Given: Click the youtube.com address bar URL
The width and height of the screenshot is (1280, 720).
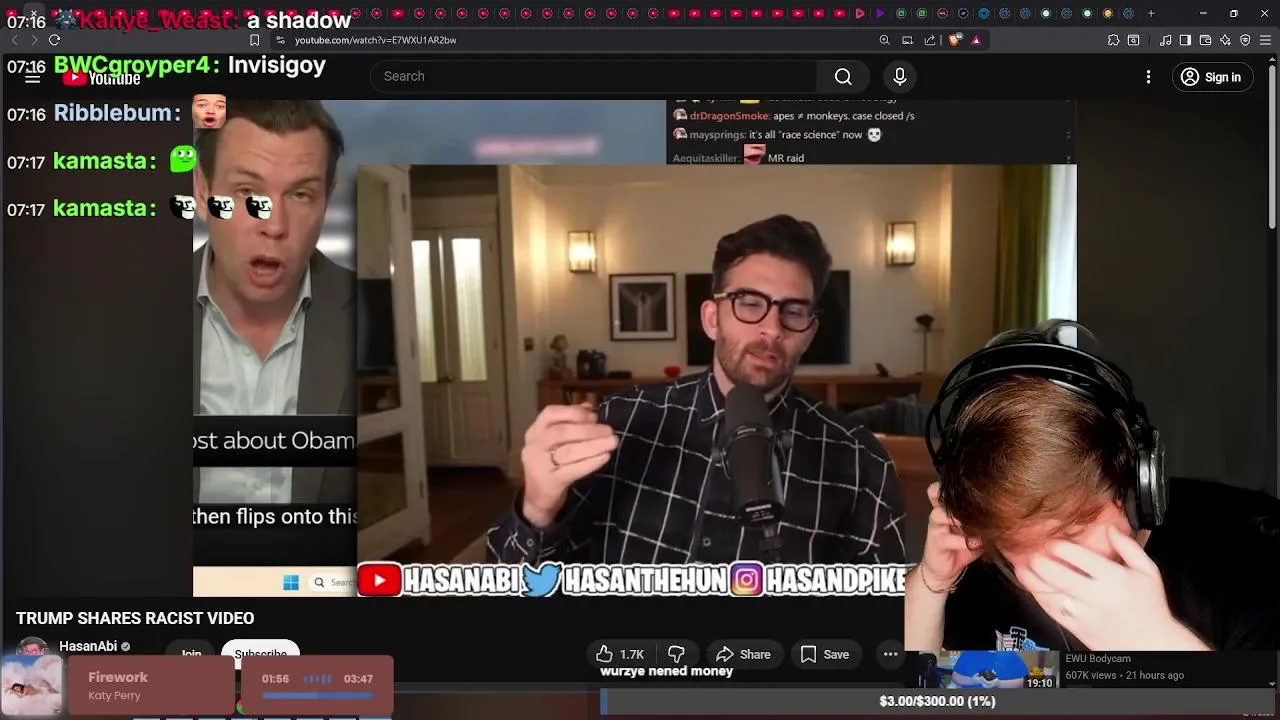Looking at the screenshot, I should pos(375,40).
